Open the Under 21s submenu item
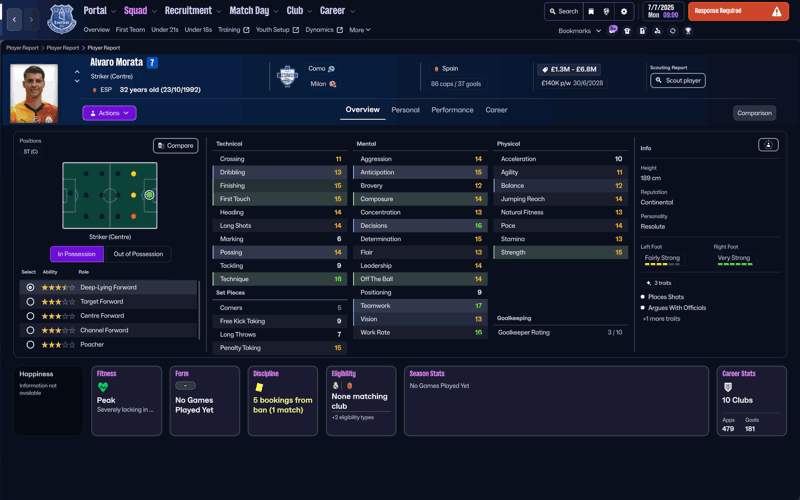 [165, 30]
